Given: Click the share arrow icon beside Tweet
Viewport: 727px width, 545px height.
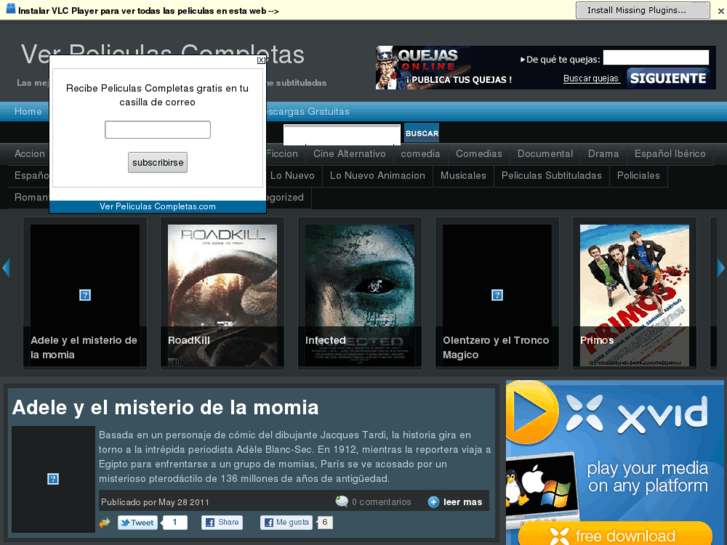Looking at the screenshot, I should (x=105, y=523).
